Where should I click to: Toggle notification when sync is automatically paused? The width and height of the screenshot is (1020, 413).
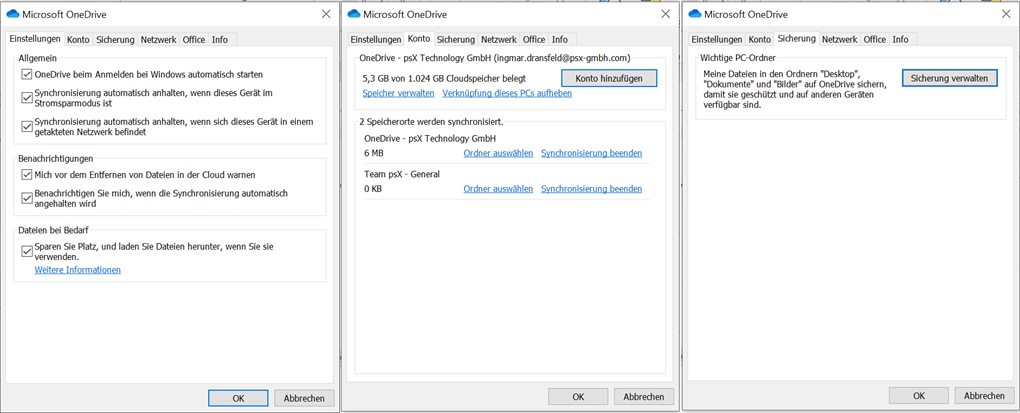point(28,198)
